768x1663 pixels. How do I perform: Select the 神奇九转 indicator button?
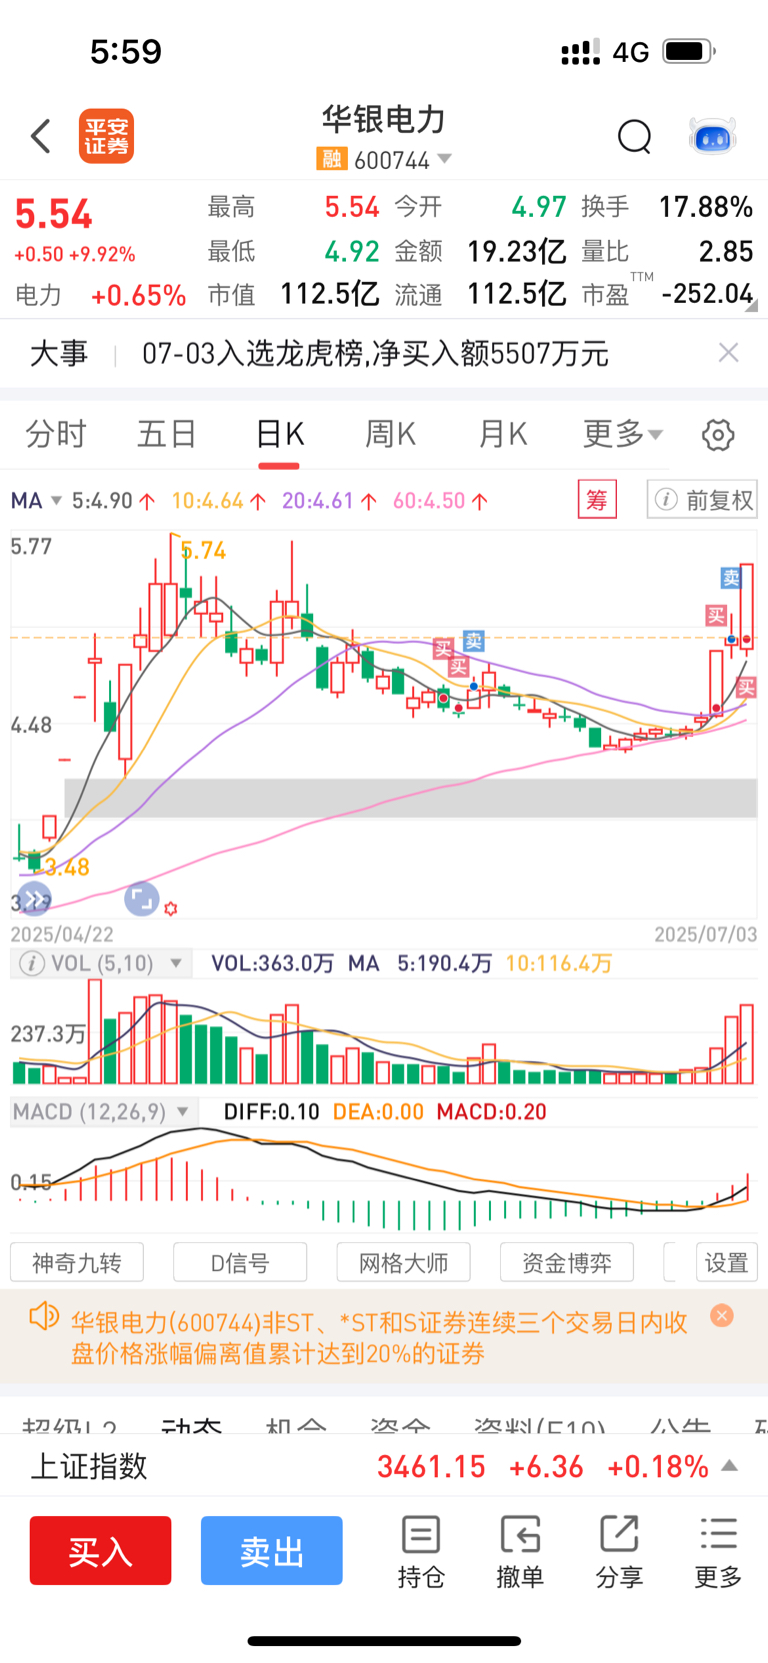point(77,1262)
